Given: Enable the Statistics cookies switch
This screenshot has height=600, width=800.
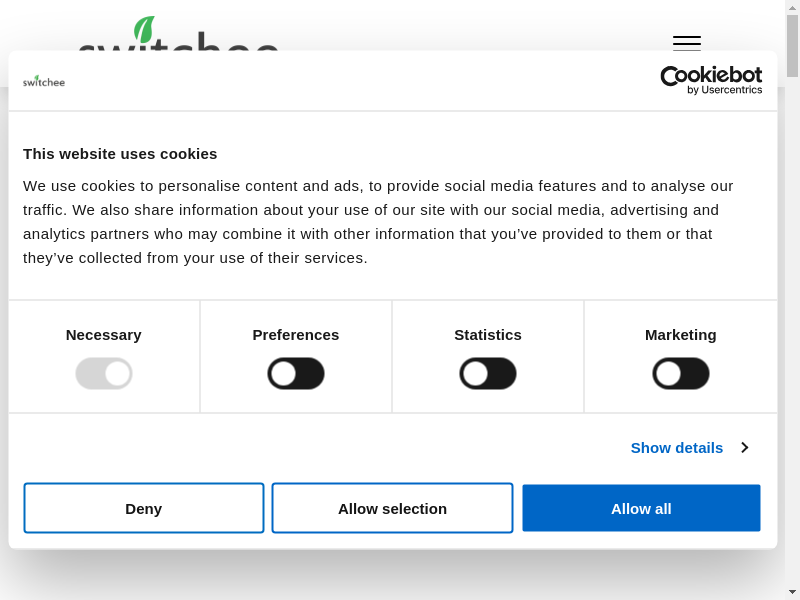Looking at the screenshot, I should [x=488, y=374].
